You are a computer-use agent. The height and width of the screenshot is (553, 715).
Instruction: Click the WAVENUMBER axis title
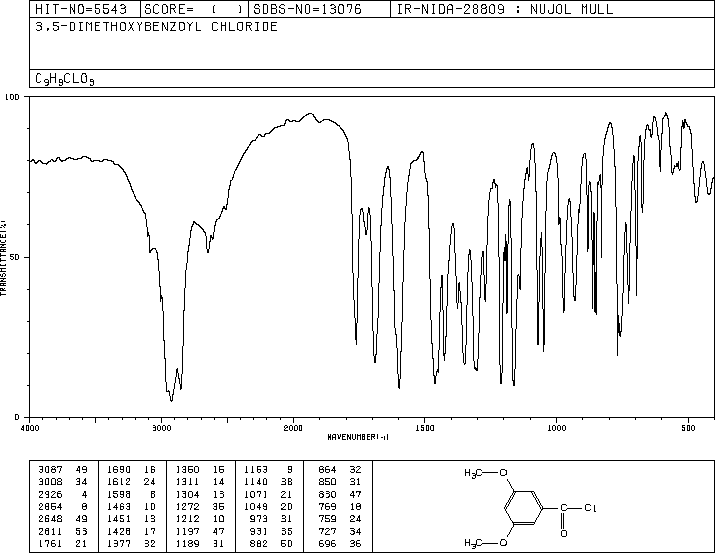[358, 437]
